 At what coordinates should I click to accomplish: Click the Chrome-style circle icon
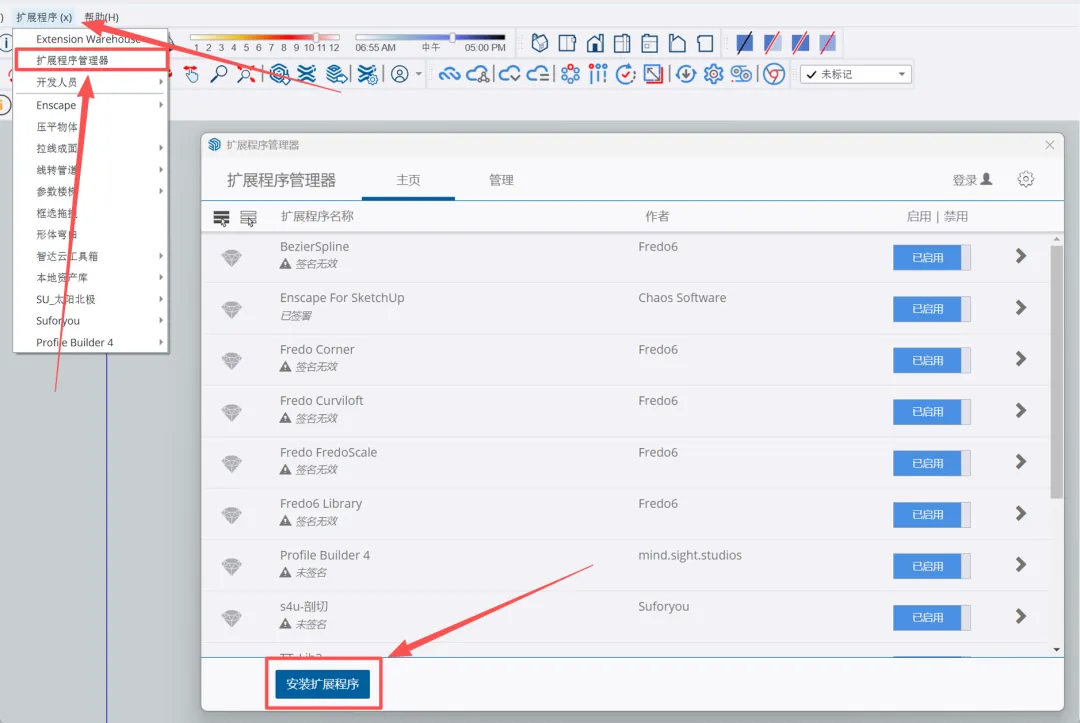pyautogui.click(x=774, y=74)
